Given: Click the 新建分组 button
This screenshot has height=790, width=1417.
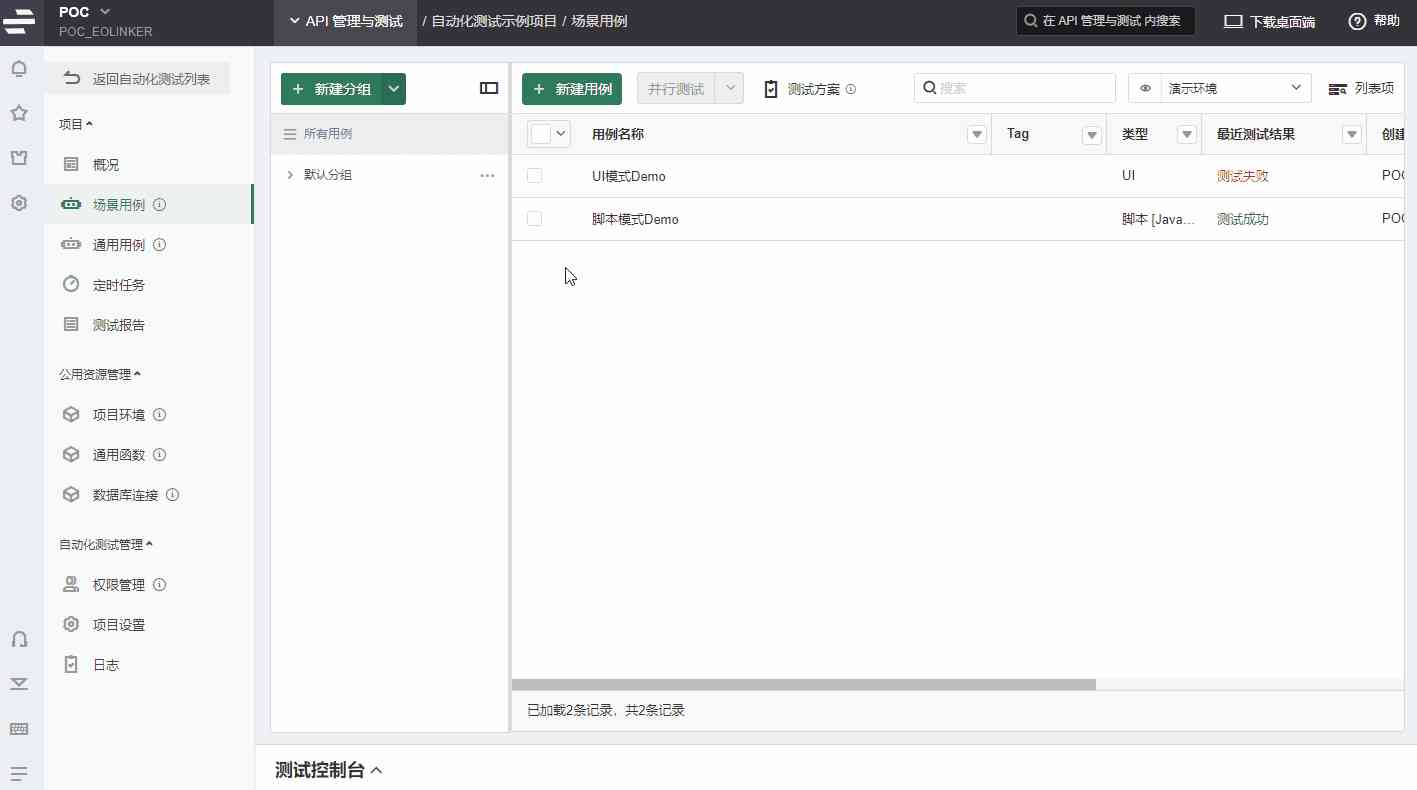Looking at the screenshot, I should coord(331,89).
